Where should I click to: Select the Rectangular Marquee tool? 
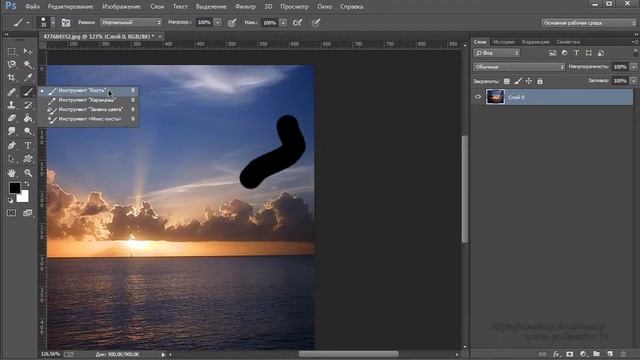(x=11, y=51)
